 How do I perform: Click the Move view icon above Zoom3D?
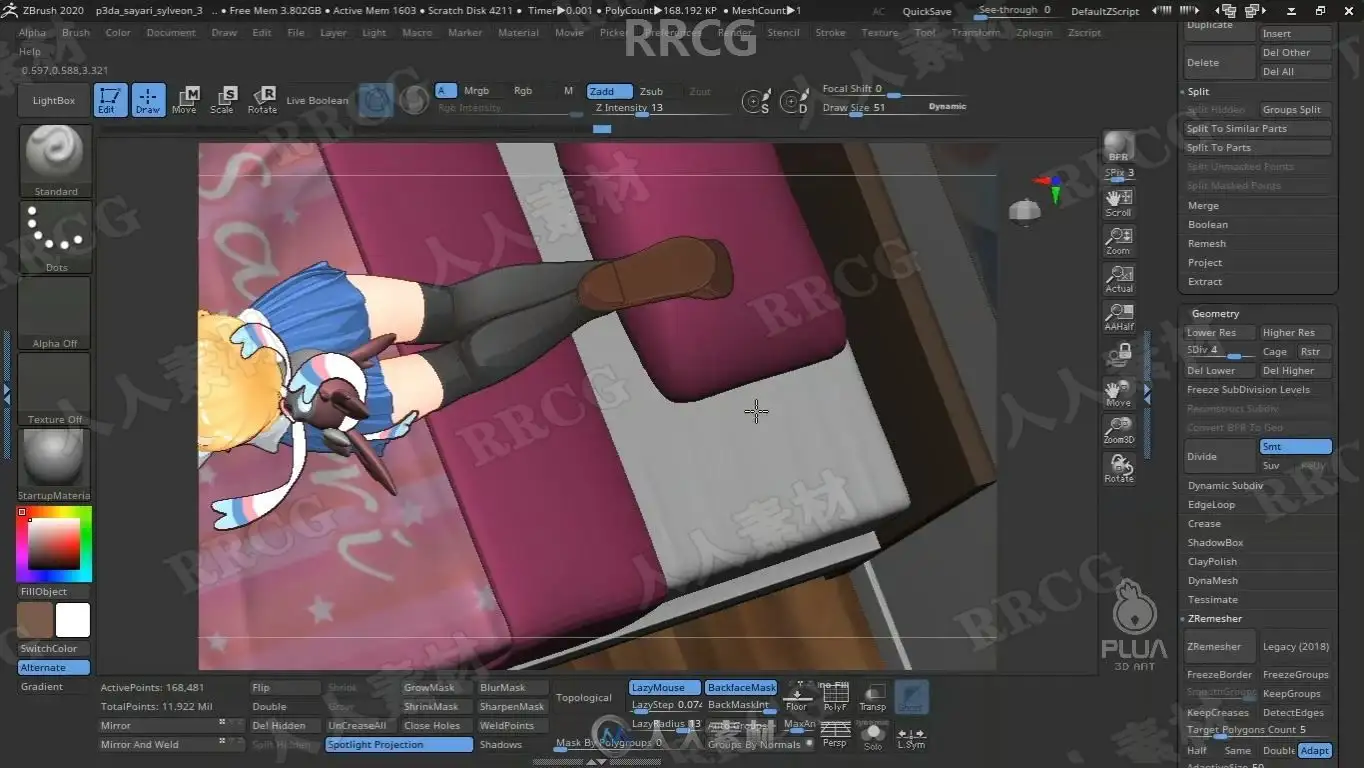[x=1119, y=393]
